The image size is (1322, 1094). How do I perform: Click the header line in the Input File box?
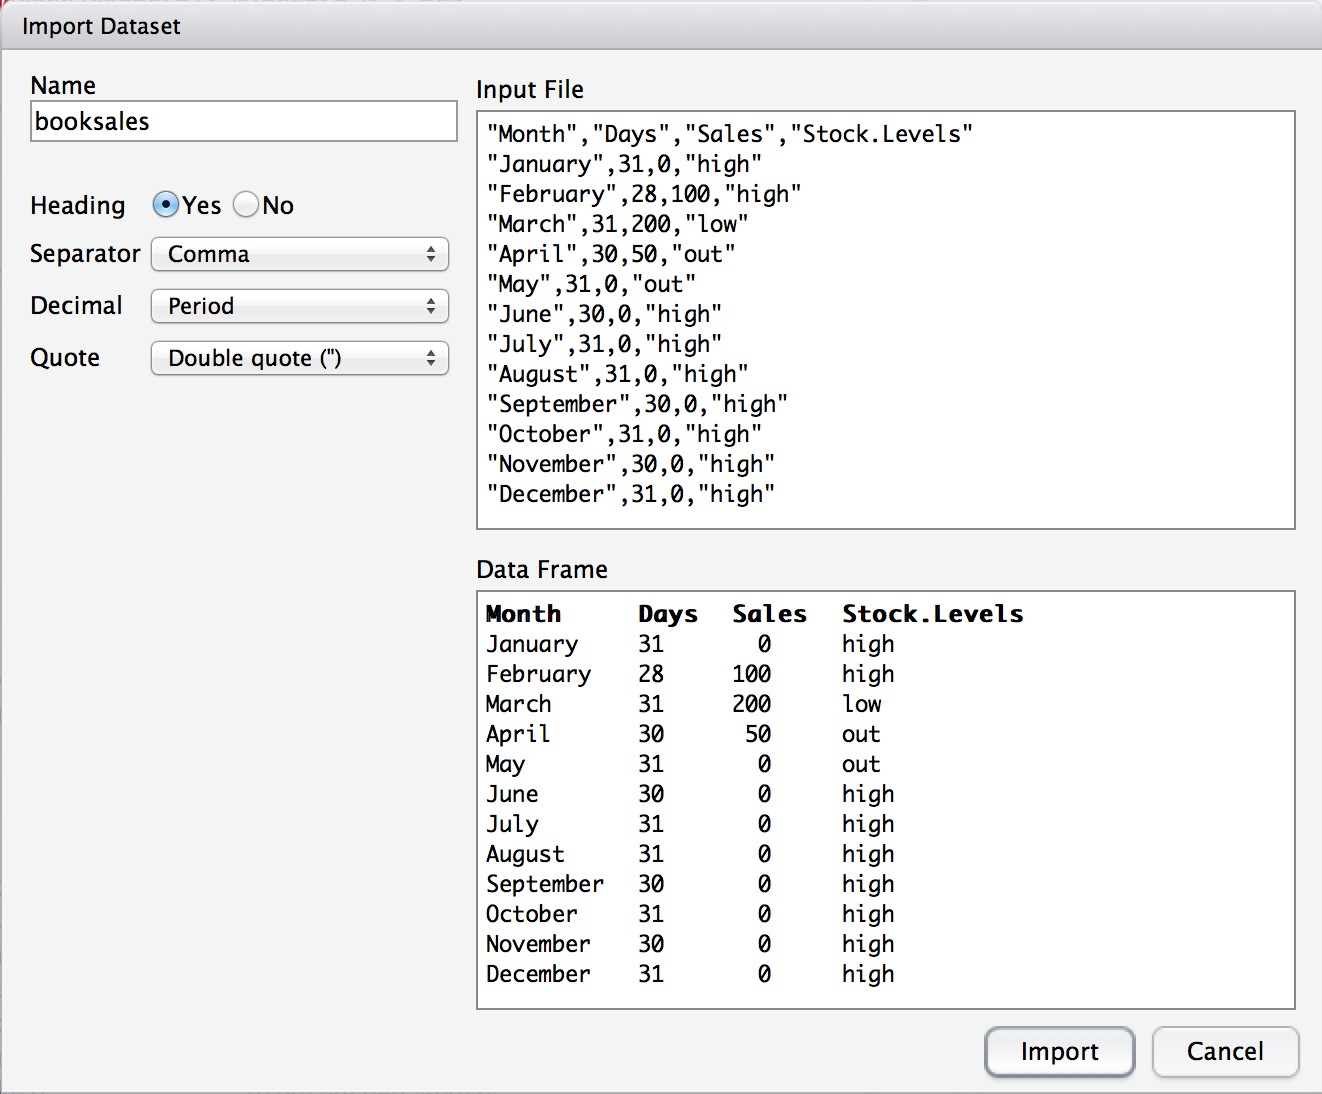729,134
